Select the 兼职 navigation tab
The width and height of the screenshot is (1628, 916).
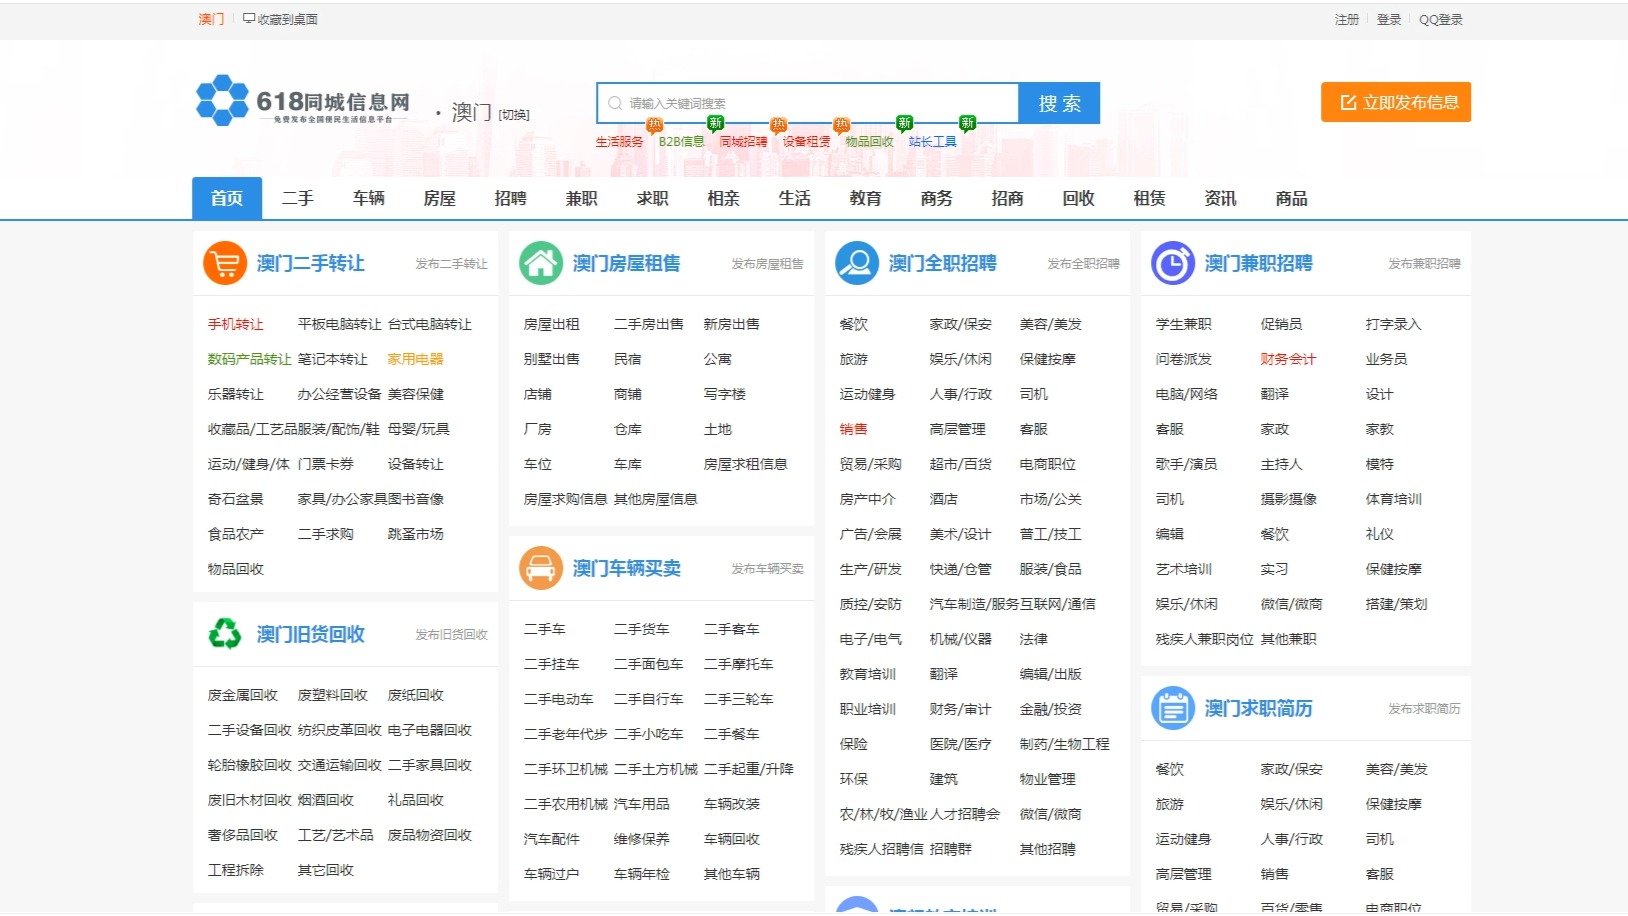pos(582,198)
